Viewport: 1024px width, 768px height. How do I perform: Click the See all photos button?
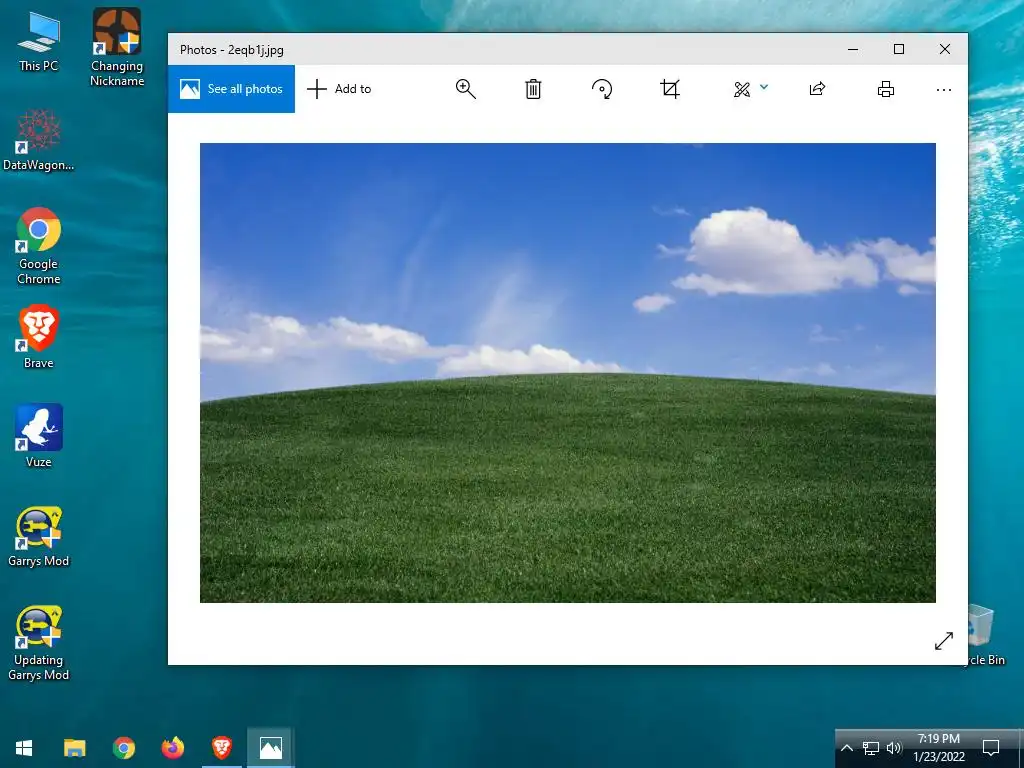click(x=231, y=89)
